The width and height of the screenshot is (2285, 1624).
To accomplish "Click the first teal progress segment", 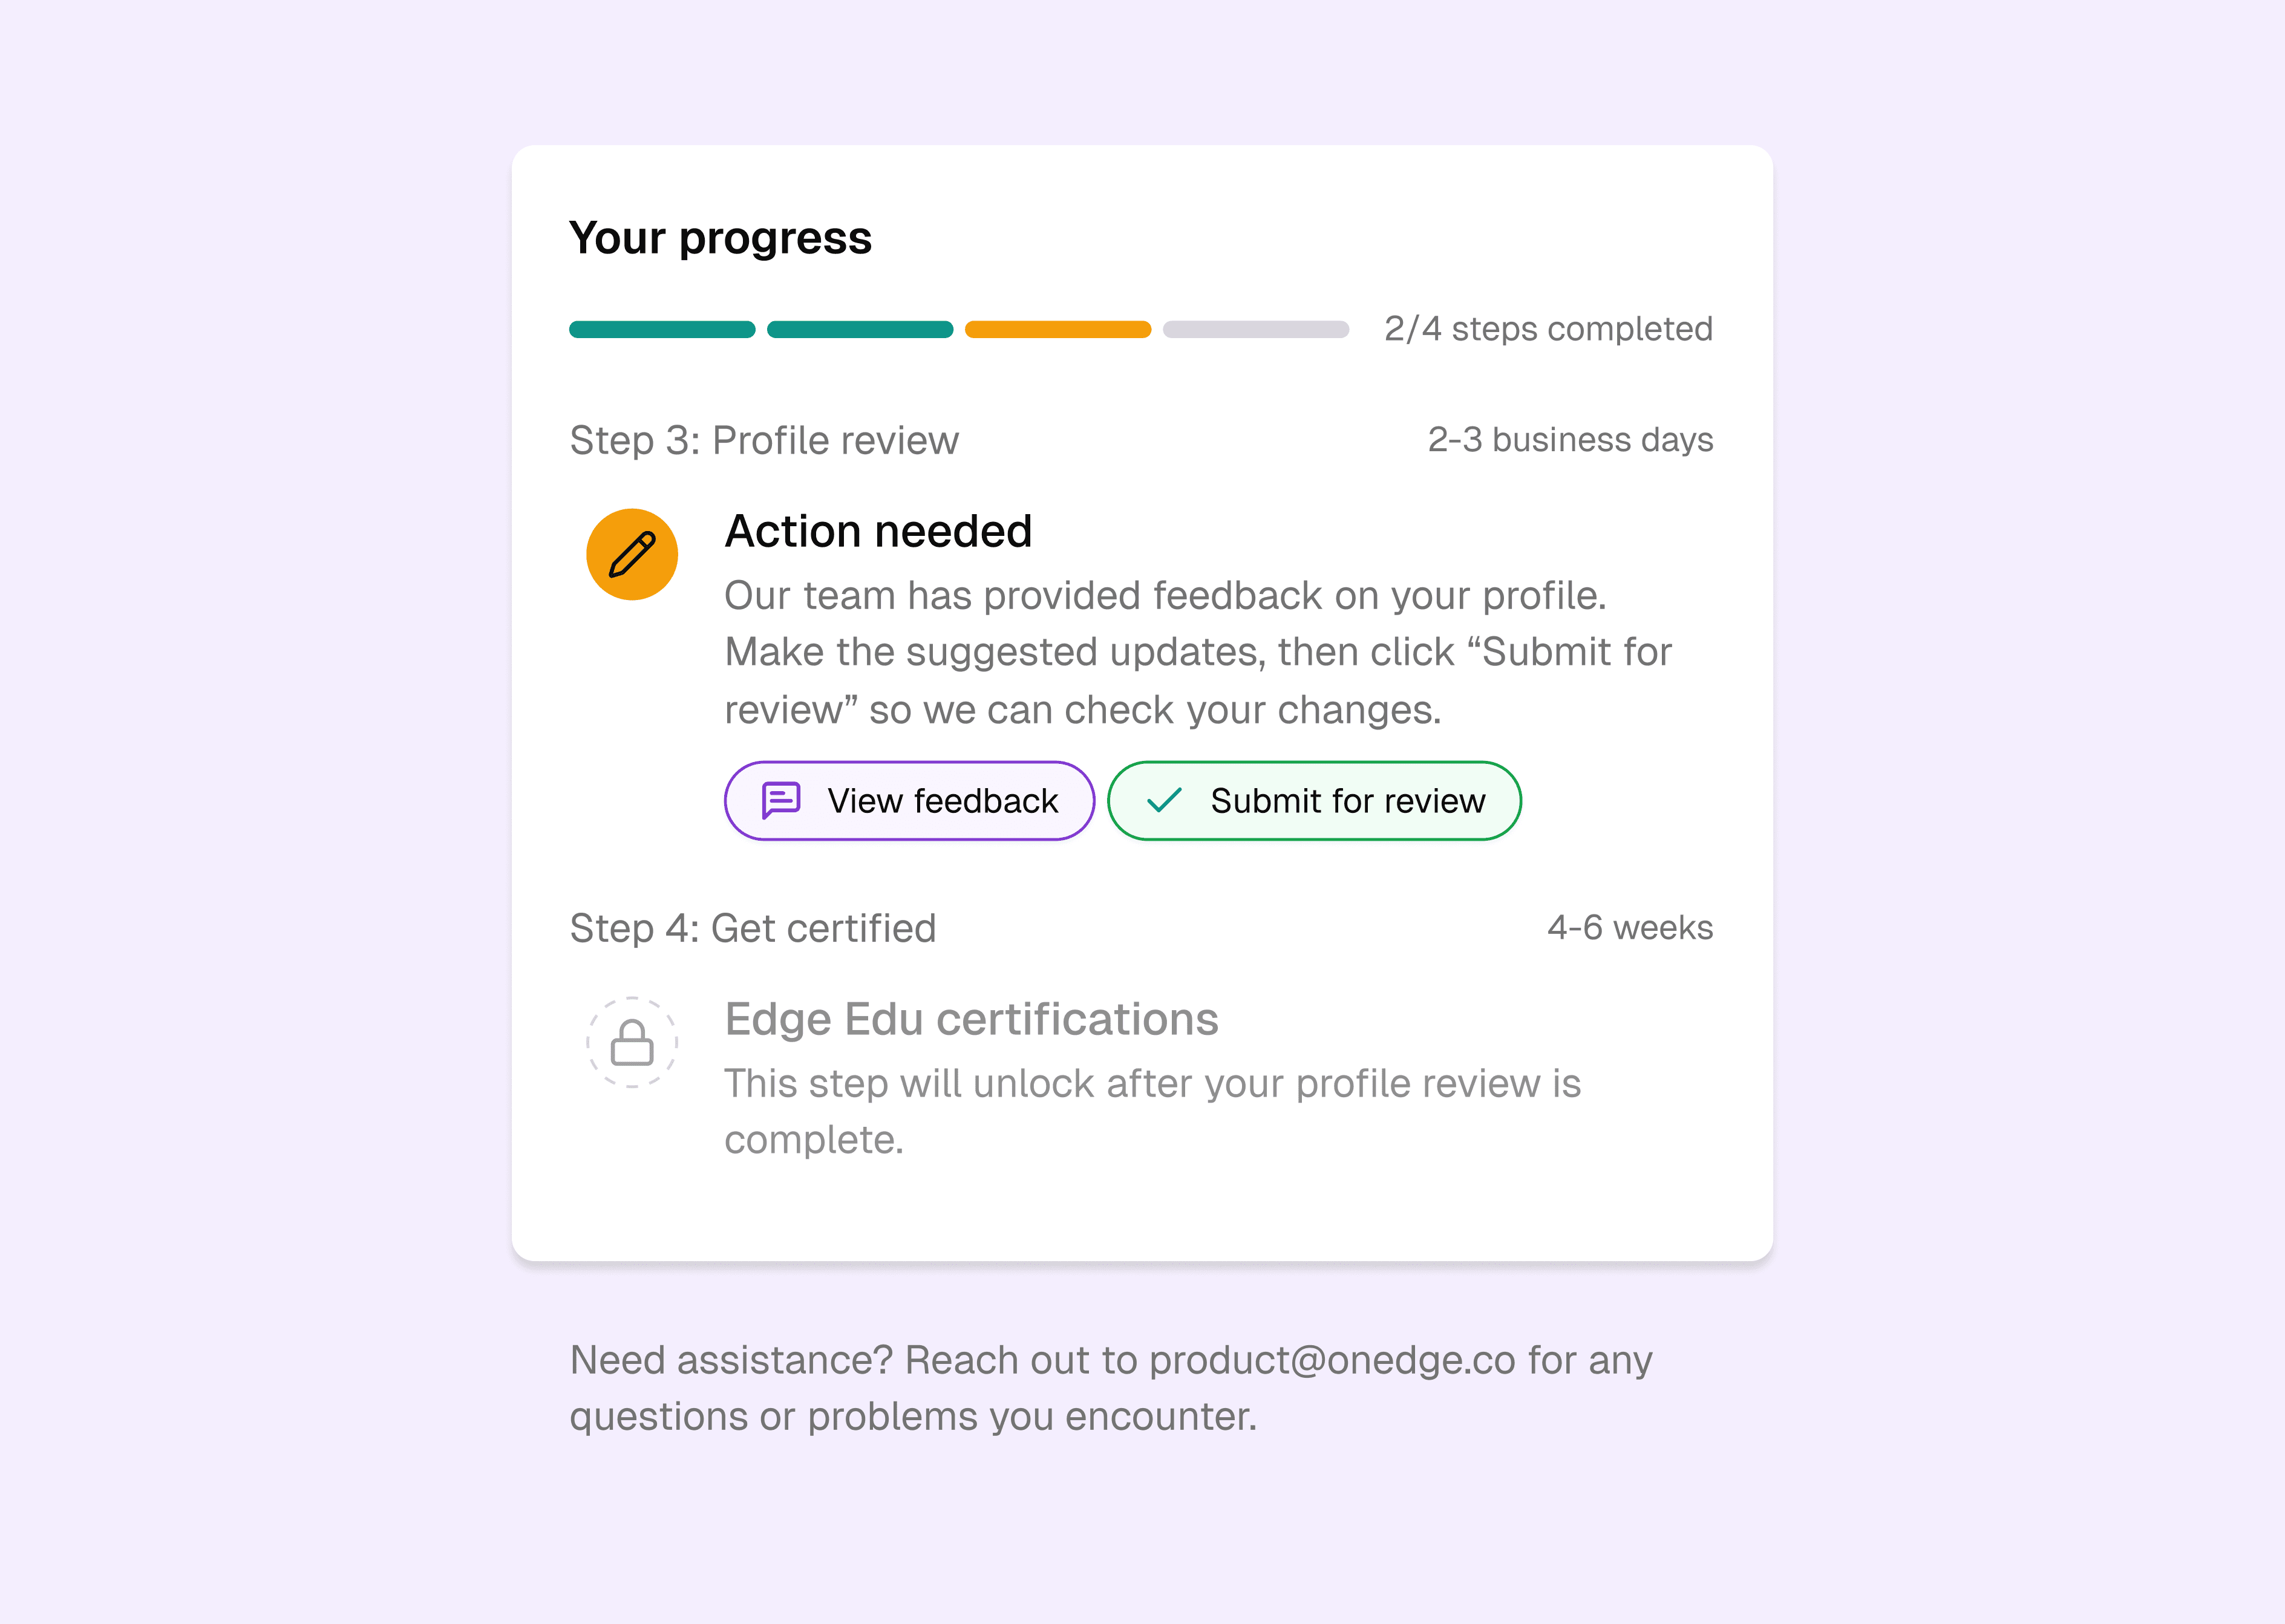I will coord(662,330).
